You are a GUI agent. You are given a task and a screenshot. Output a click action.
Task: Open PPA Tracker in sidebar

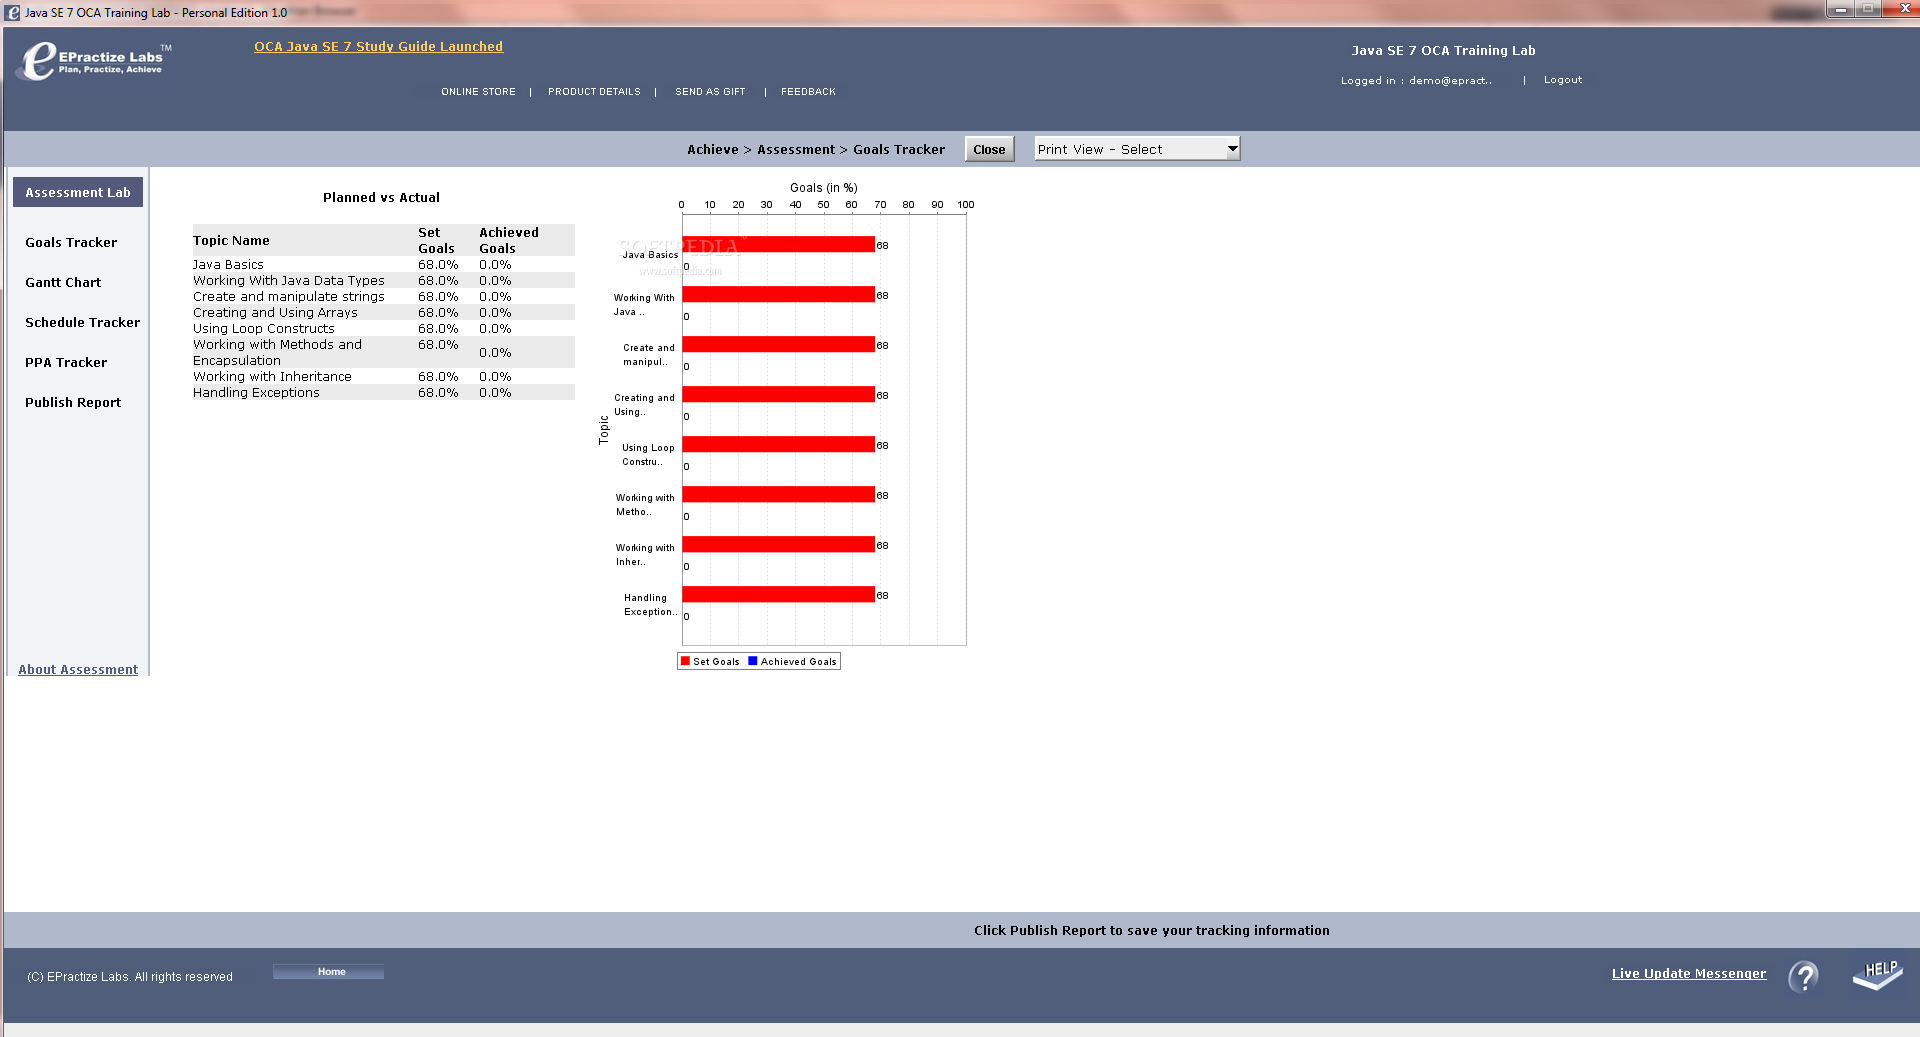click(66, 362)
